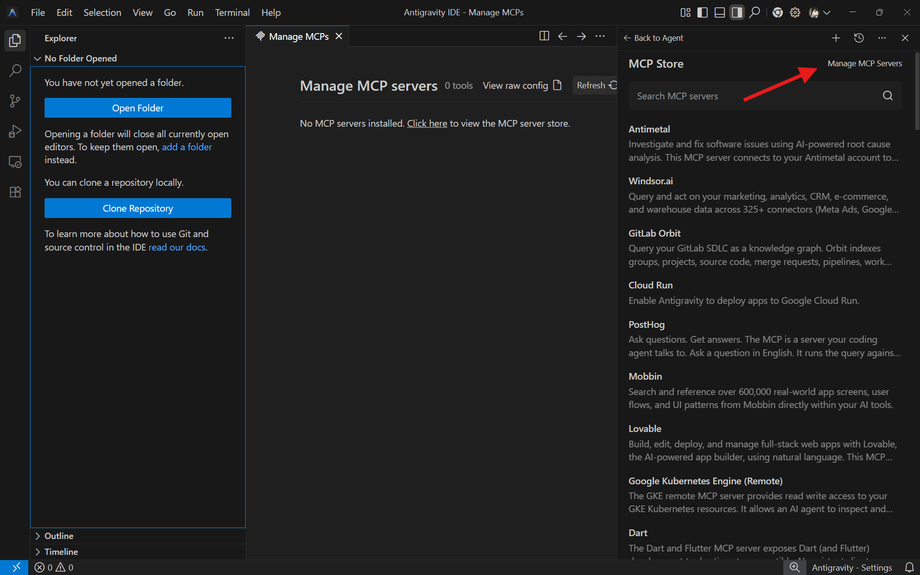Open the Windsor.ai MCP server entry

[x=765, y=195]
